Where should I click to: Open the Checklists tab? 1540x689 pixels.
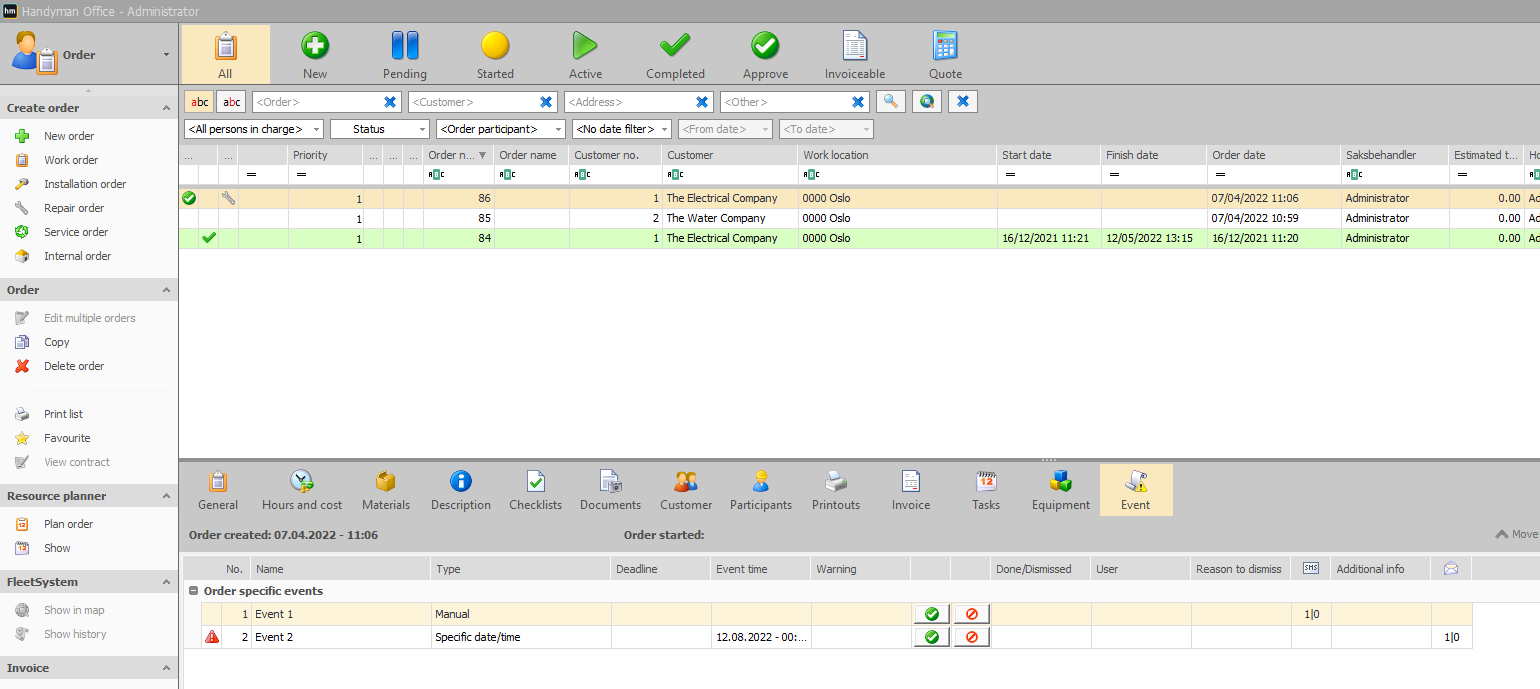535,490
